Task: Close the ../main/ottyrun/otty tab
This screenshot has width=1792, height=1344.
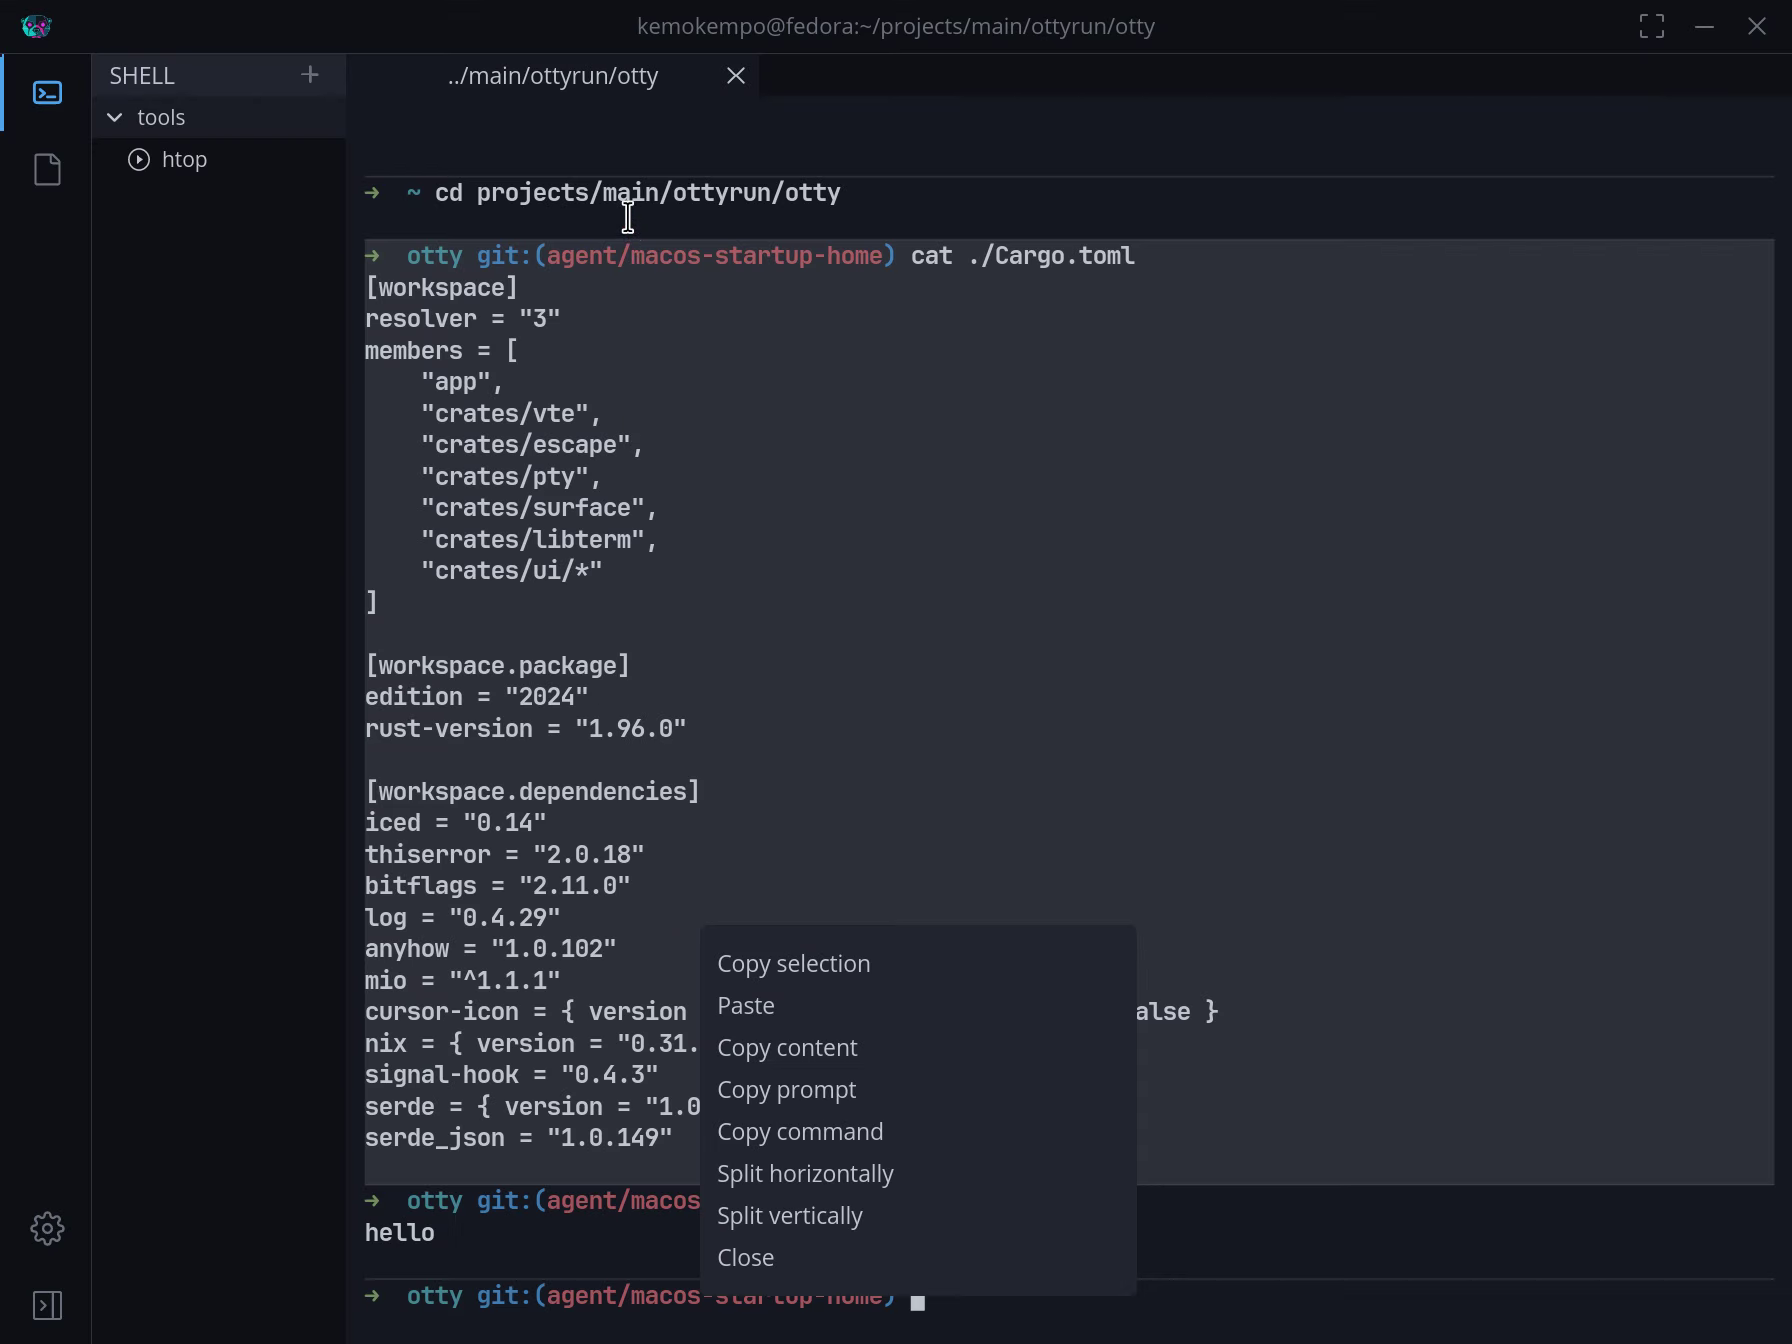Action: 736,76
